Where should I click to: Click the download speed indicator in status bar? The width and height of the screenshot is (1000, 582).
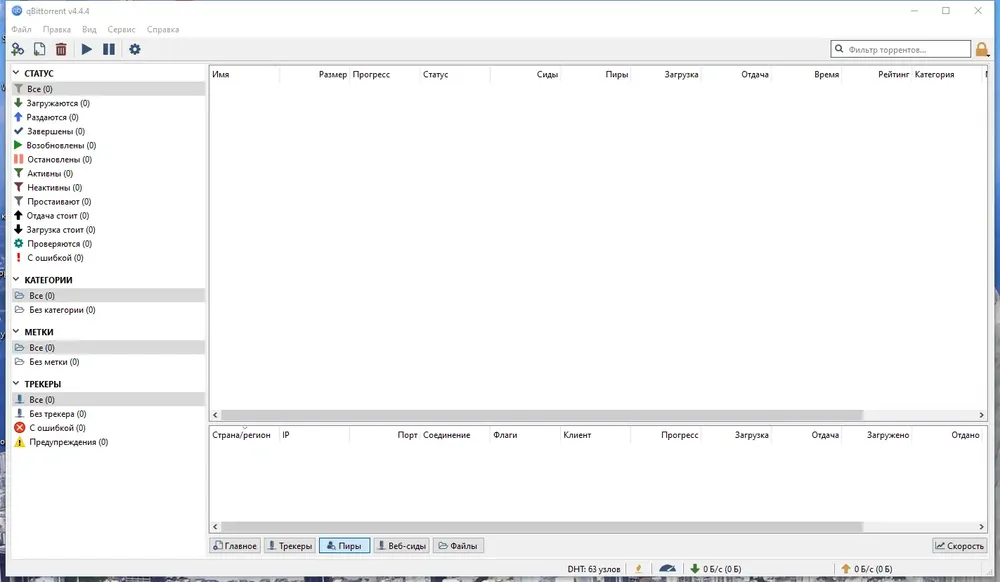[x=716, y=569]
